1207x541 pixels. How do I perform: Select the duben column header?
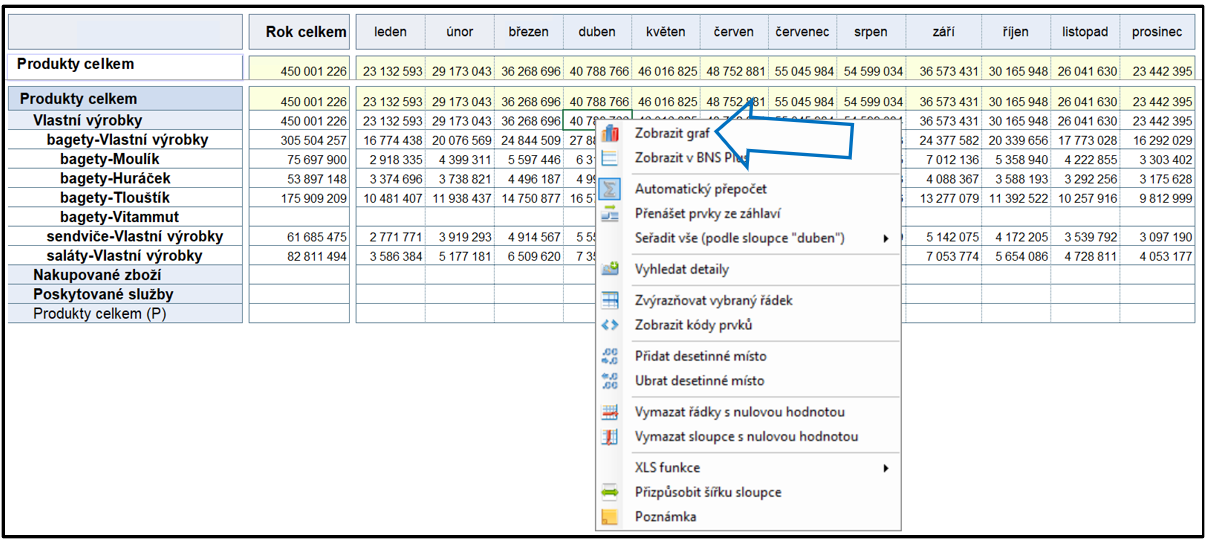tap(597, 32)
